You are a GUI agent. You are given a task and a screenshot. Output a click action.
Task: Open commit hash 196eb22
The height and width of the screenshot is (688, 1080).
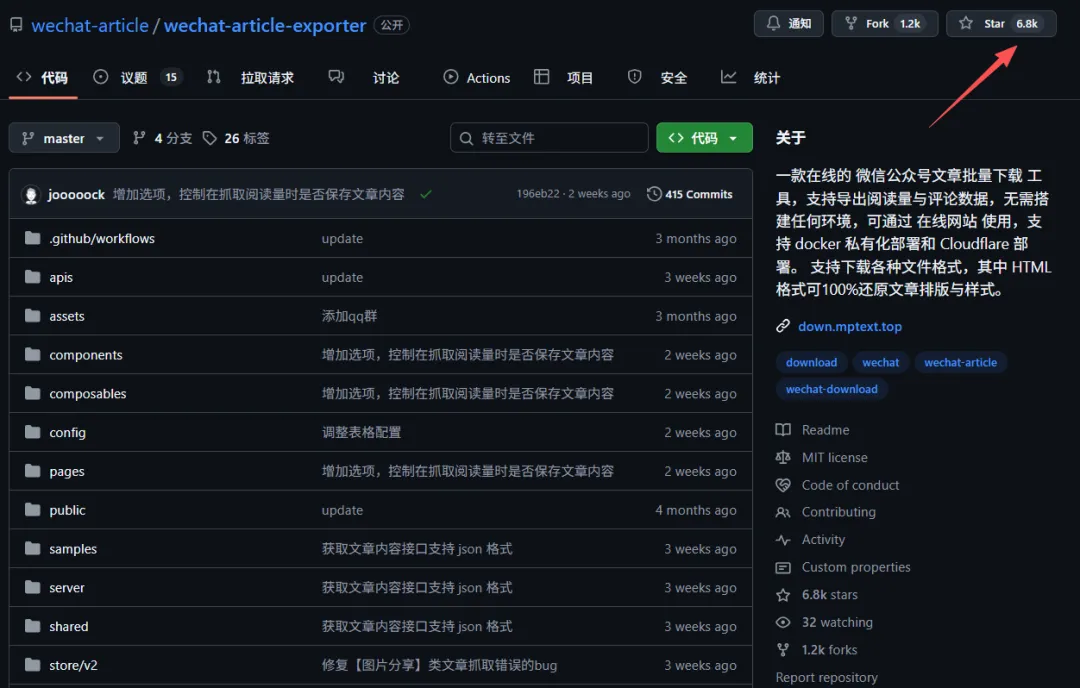tap(538, 194)
